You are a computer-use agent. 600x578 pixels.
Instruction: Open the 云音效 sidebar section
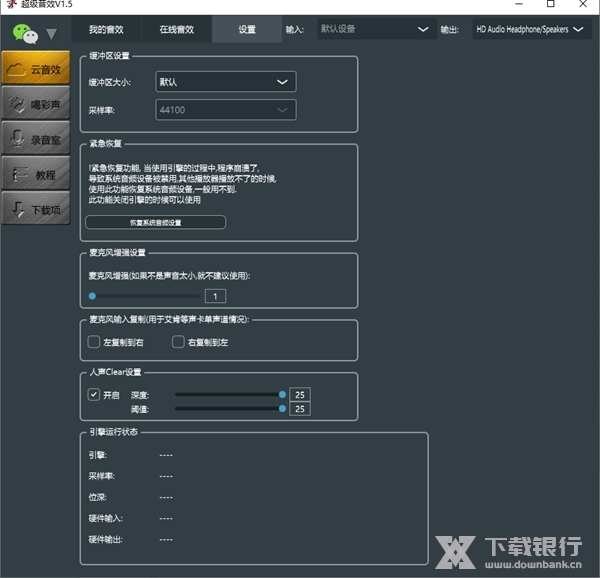[36, 68]
